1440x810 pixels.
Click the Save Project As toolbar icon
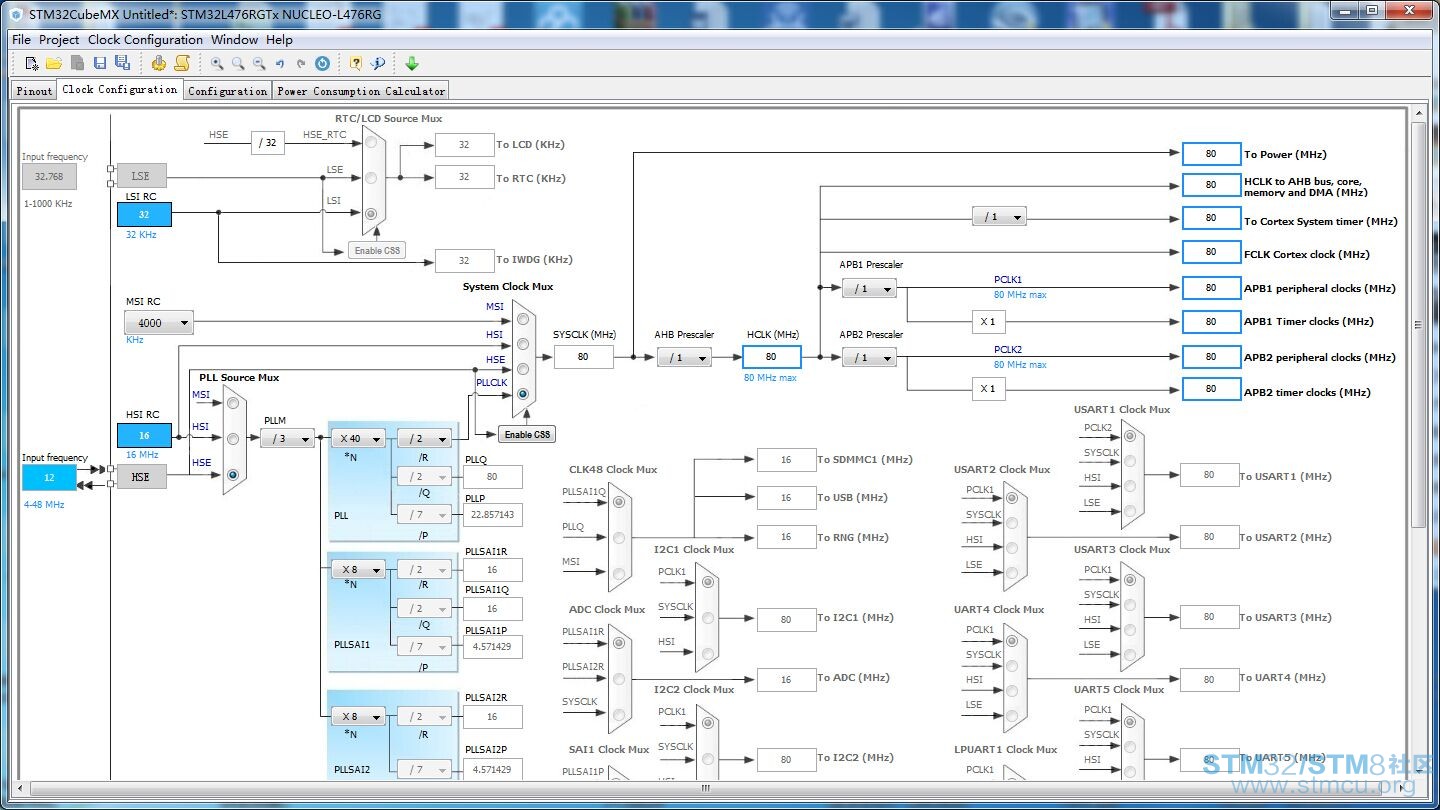122,63
